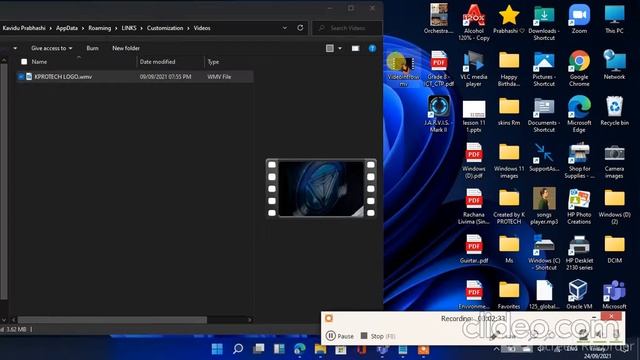The width and height of the screenshot is (640, 360).
Task: Open the view layout options dropdown arrow
Action: (x=340, y=48)
